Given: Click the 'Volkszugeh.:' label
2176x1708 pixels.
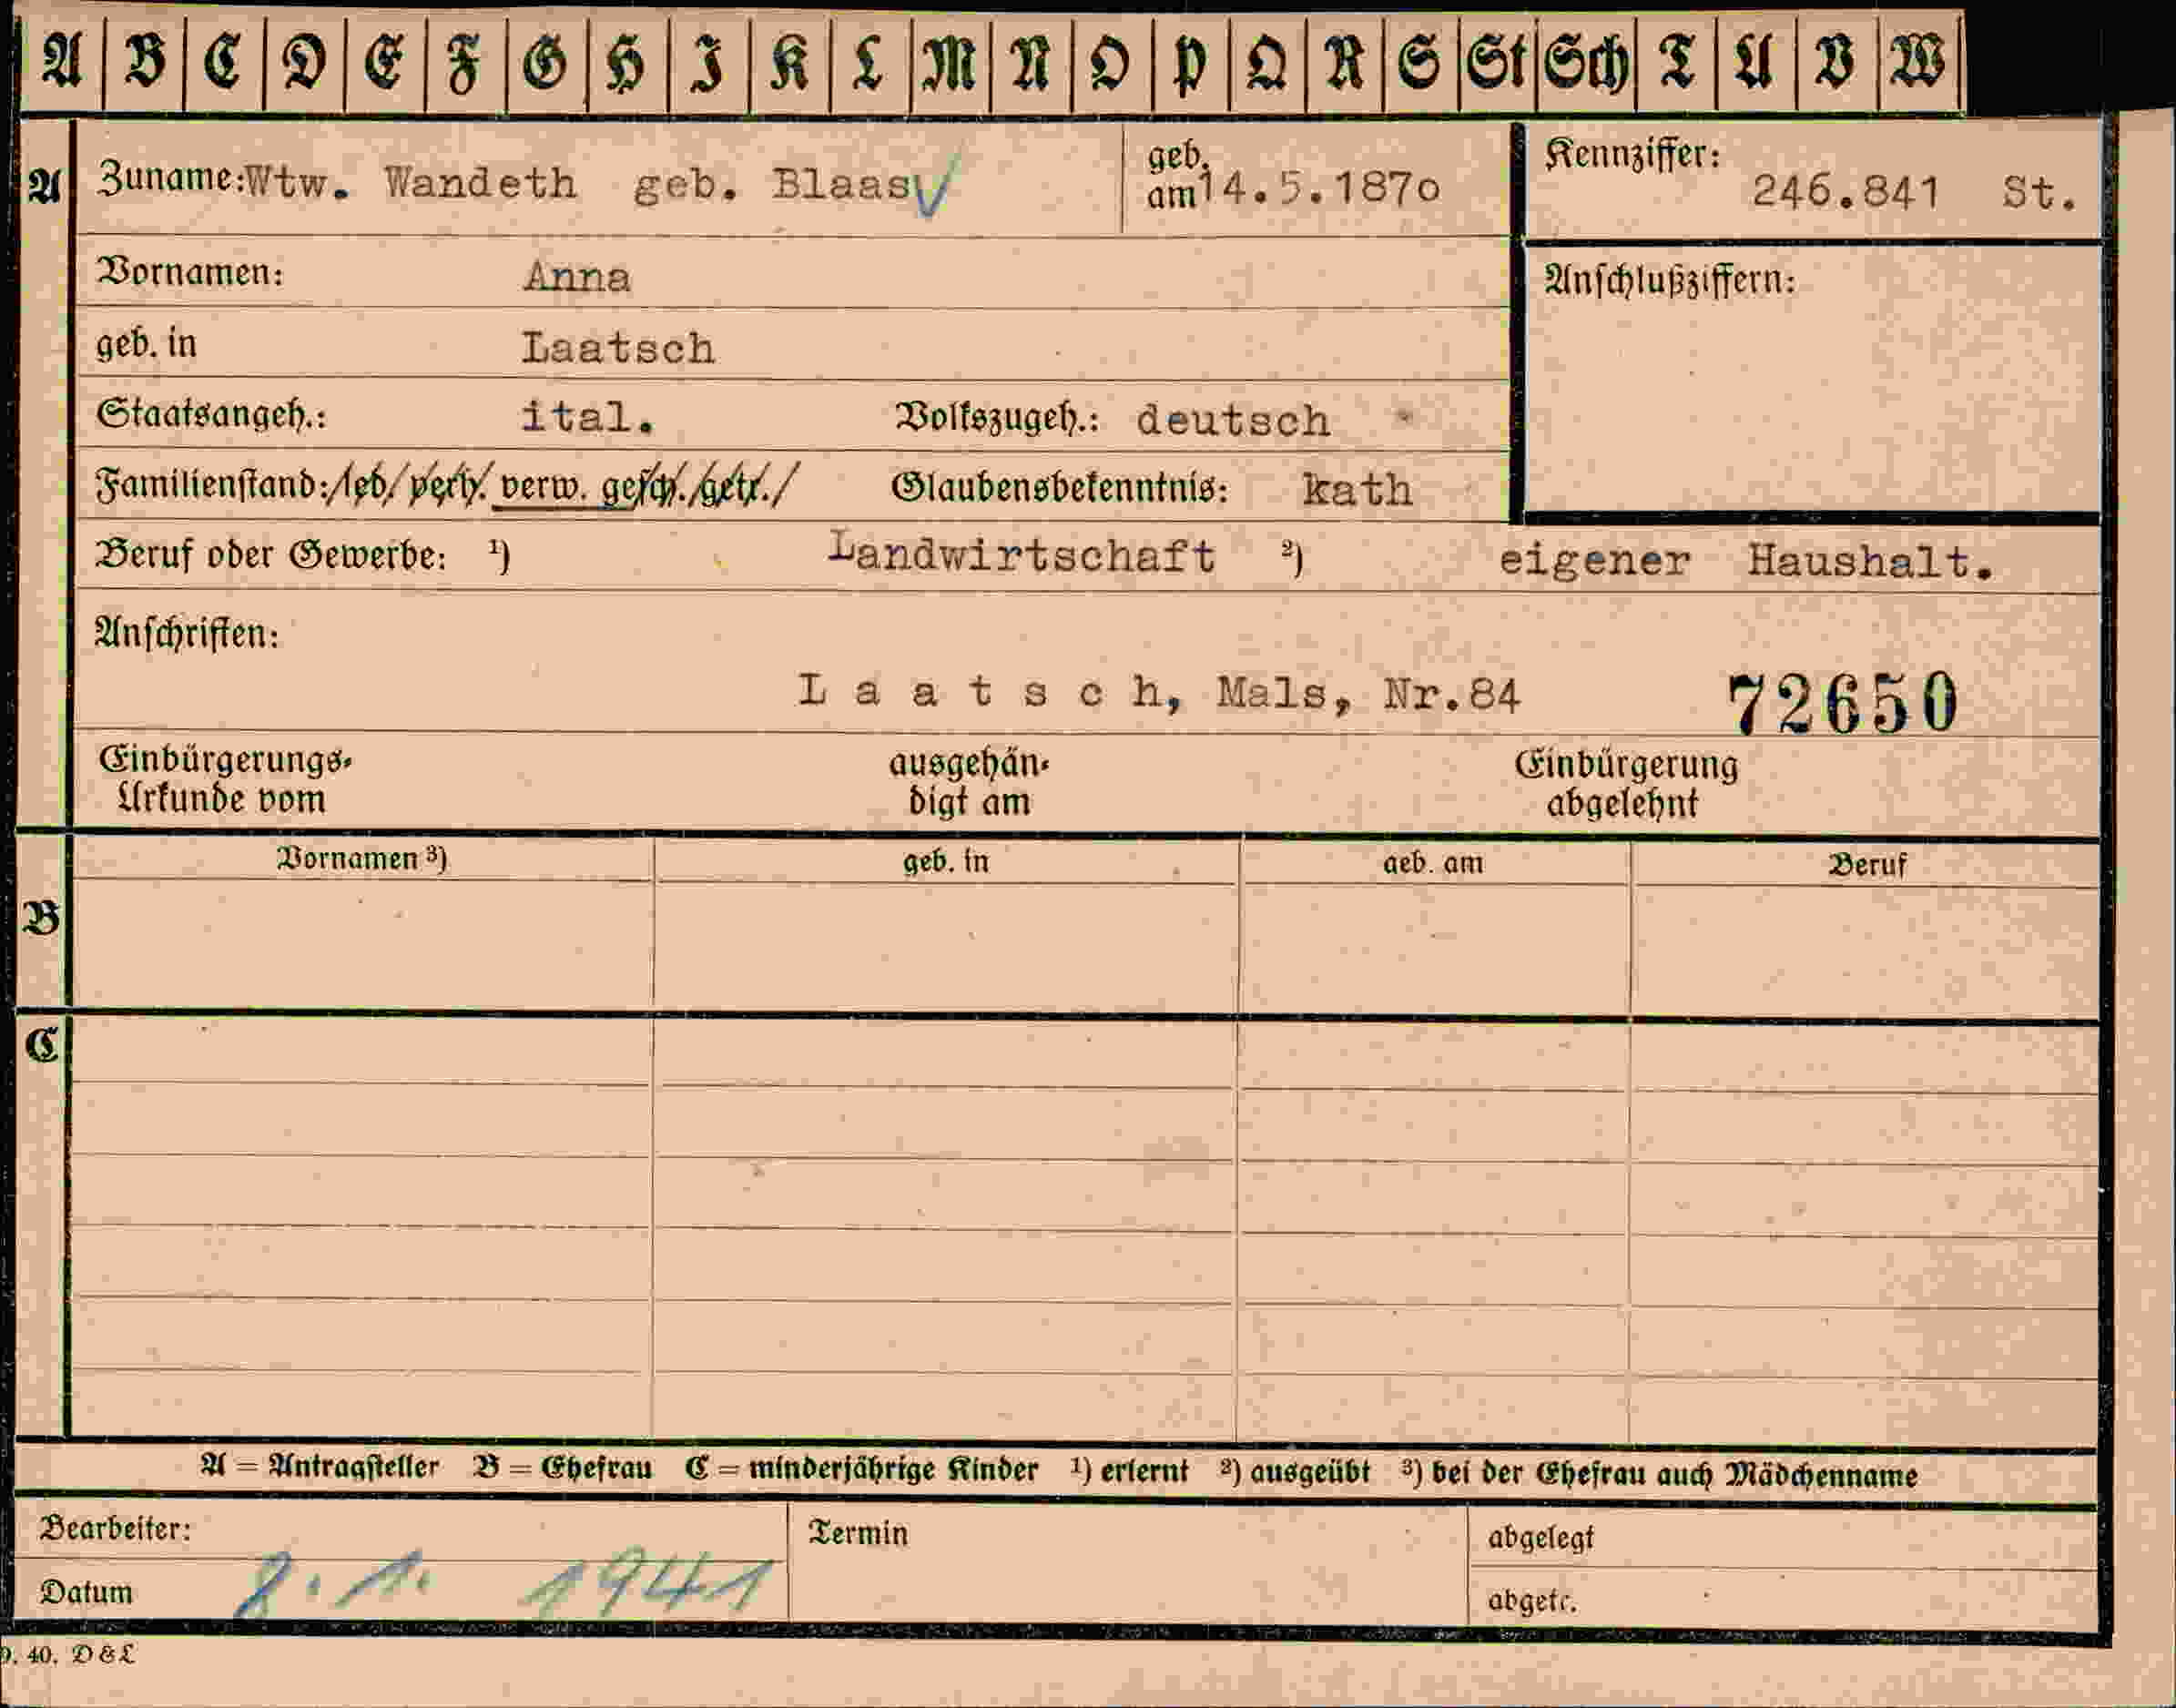Looking at the screenshot, I should tap(996, 418).
